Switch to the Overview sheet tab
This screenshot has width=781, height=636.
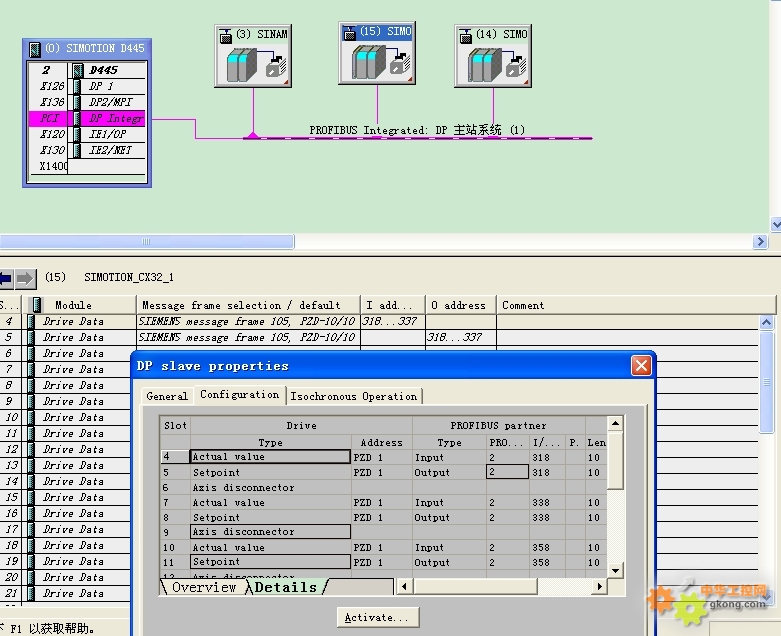[204, 587]
